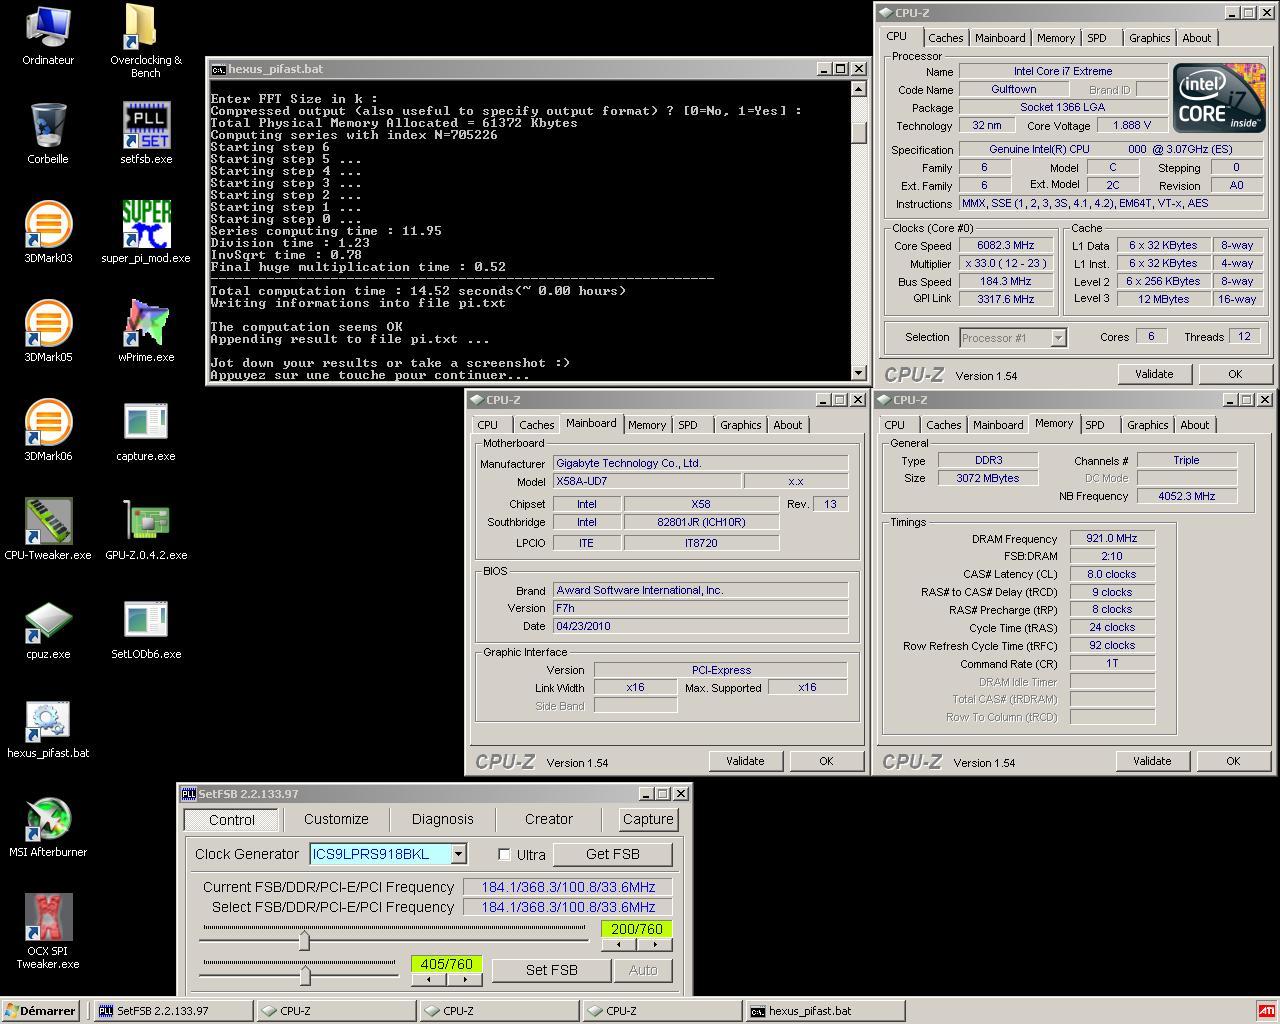Click Validate in Memory CPU-Z window
Image resolution: width=1280 pixels, height=1024 pixels.
(1151, 761)
